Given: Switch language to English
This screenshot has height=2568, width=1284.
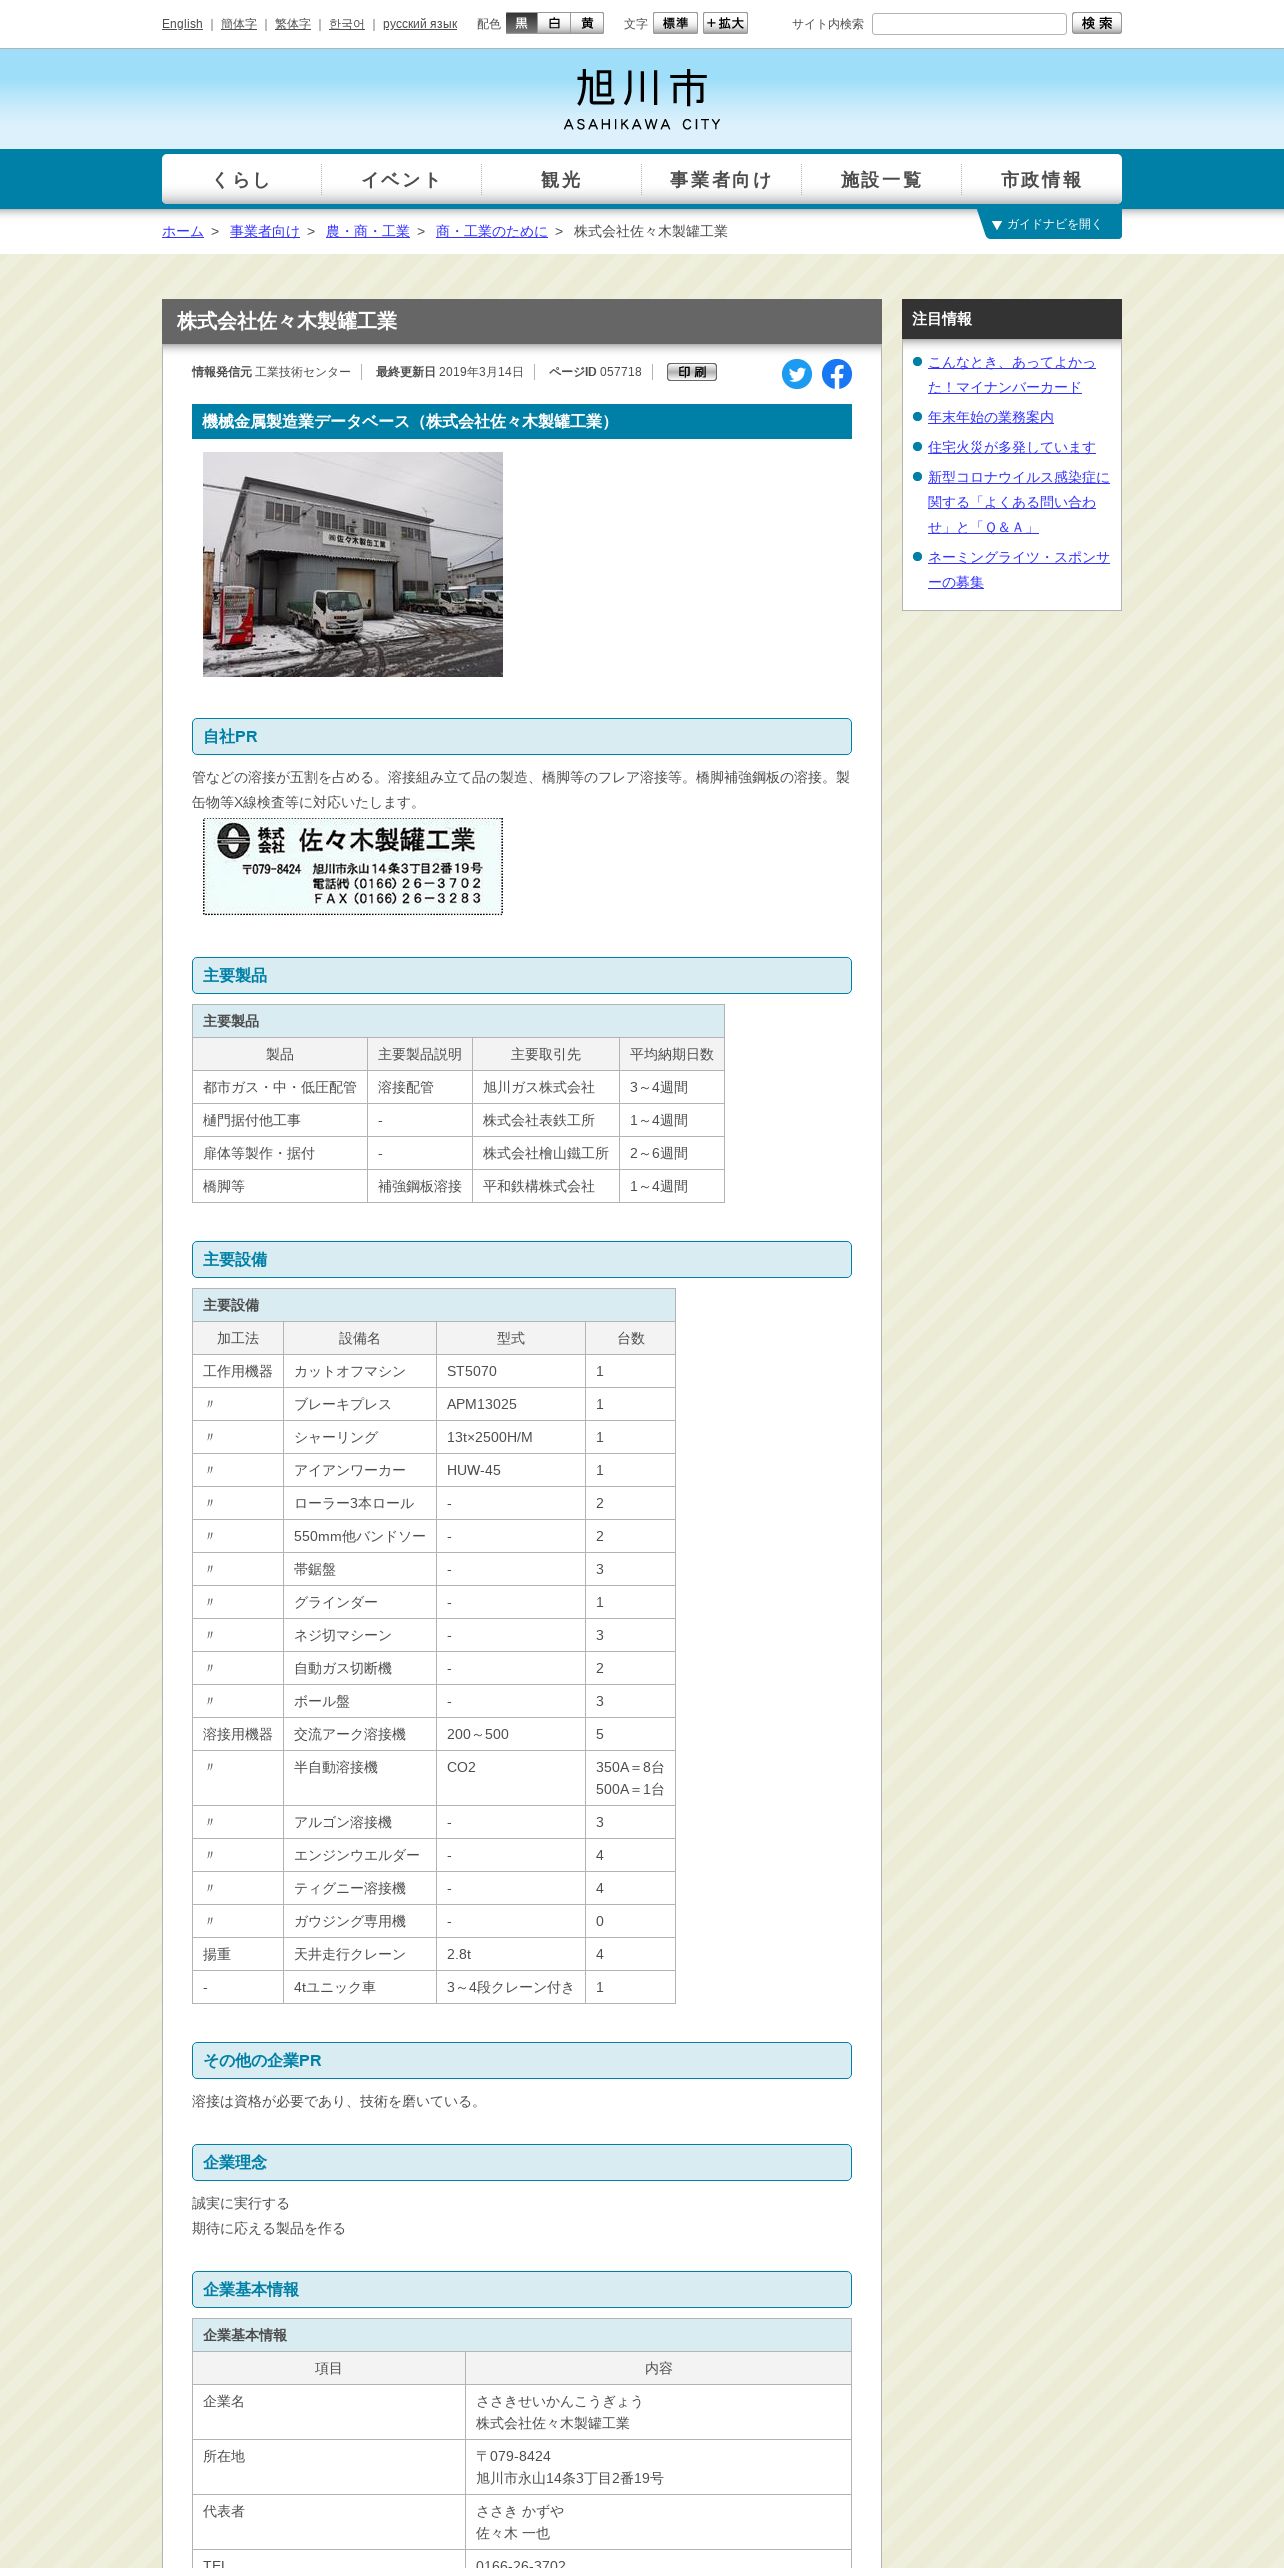Looking at the screenshot, I should 182,24.
